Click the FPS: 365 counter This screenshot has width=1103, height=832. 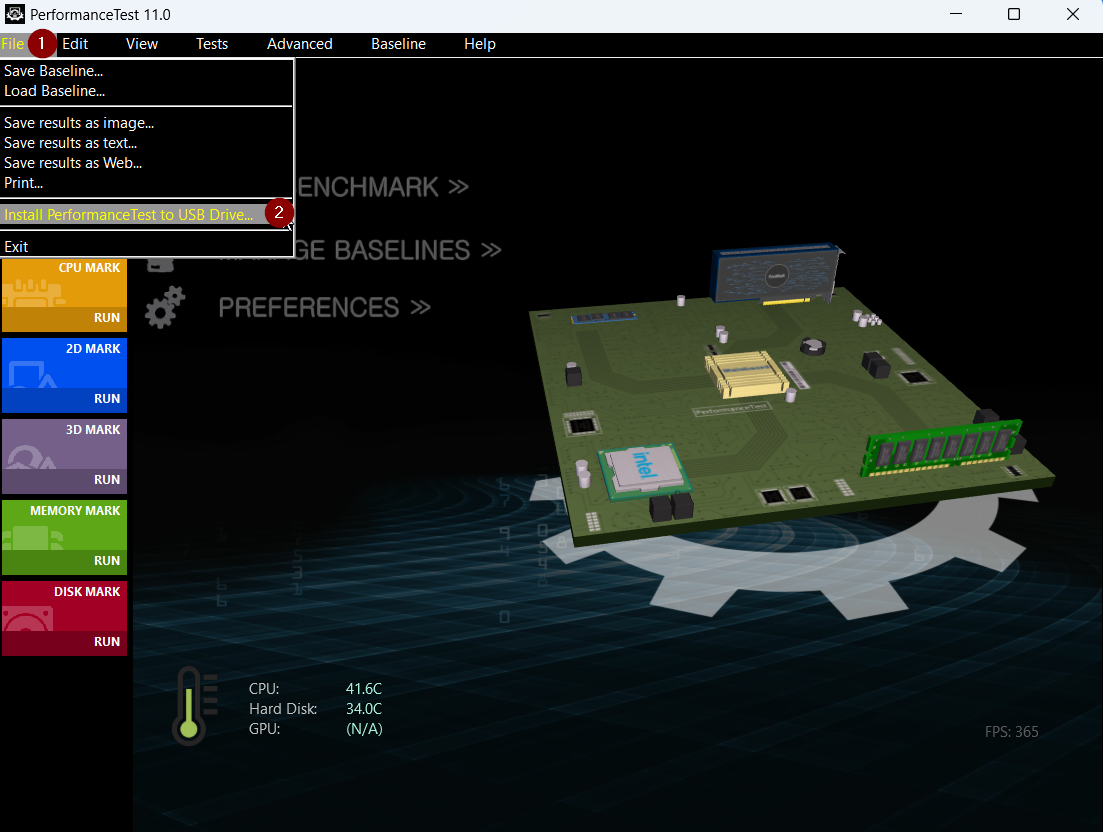point(1012,732)
